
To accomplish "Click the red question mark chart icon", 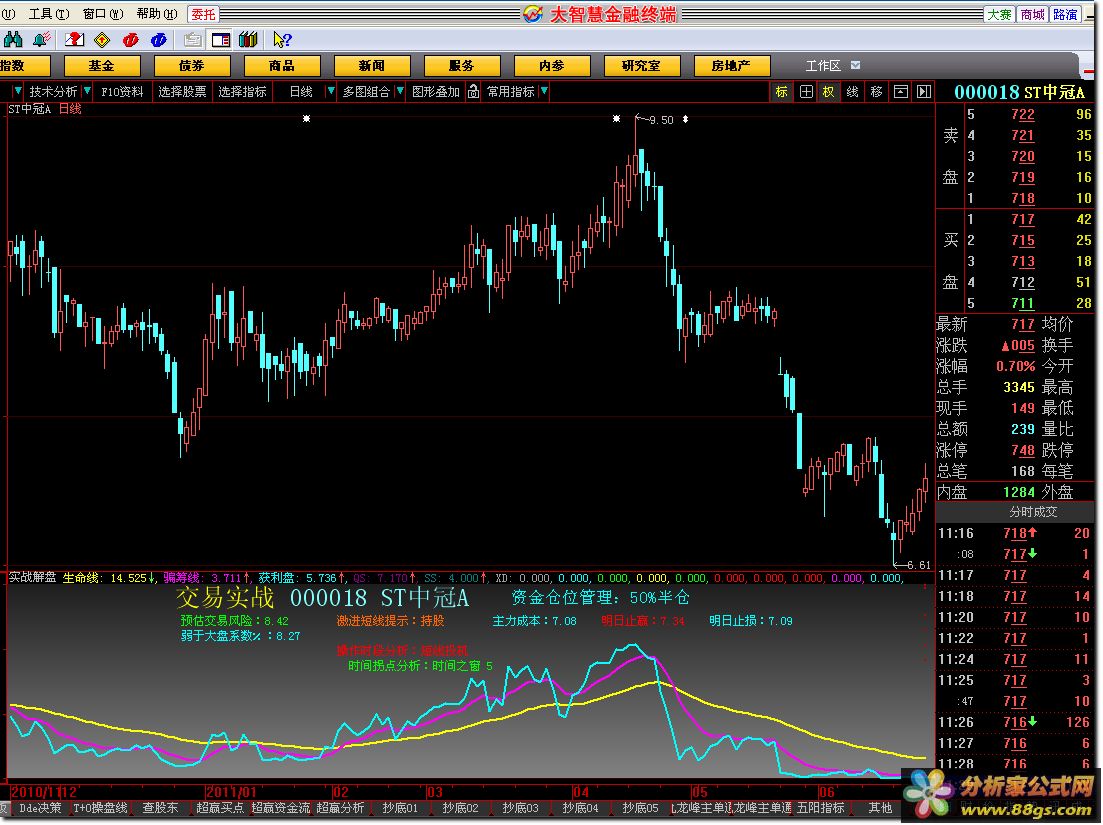I will 74,39.
